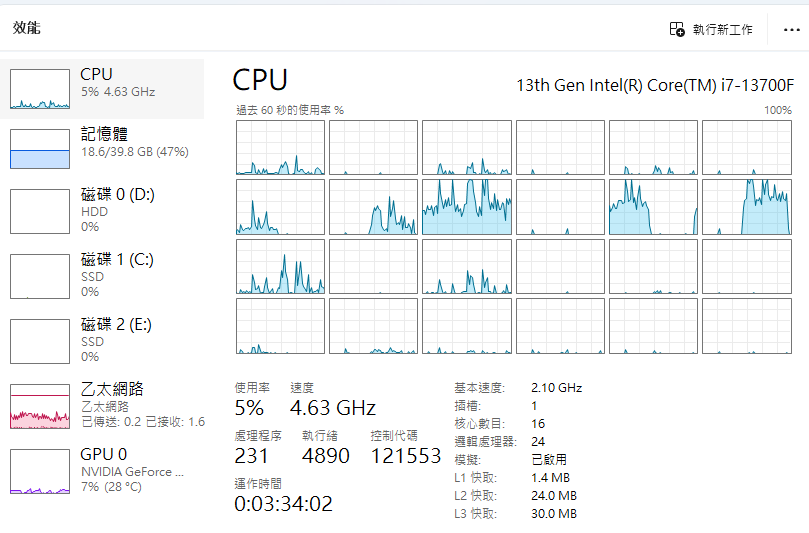Select the Disk 1 (C:) graph icon
Image resolution: width=809 pixels, height=533 pixels.
pyautogui.click(x=40, y=275)
